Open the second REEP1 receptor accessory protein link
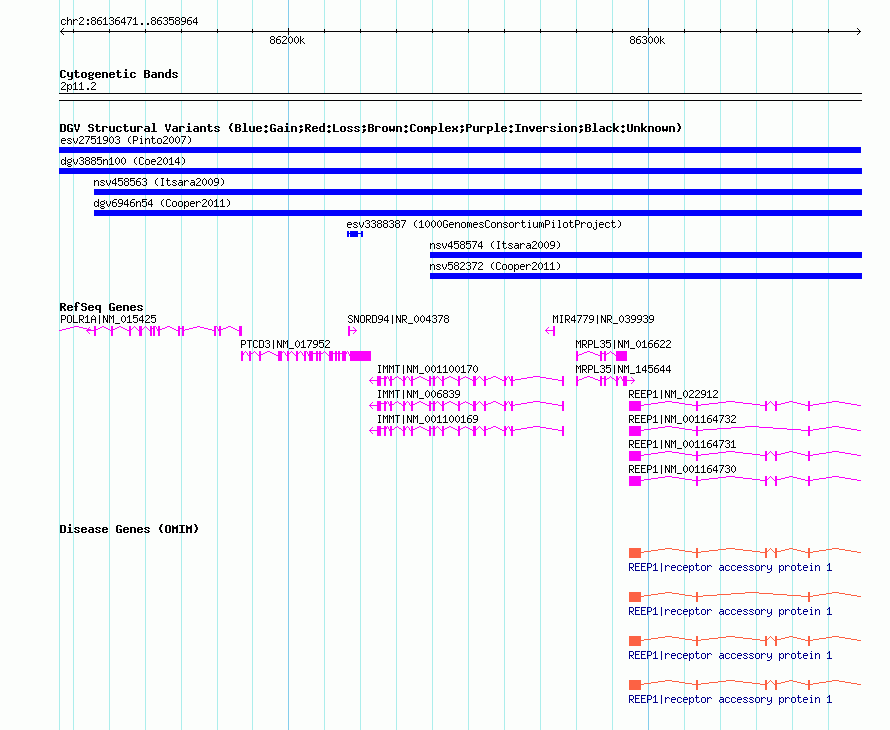 730,611
